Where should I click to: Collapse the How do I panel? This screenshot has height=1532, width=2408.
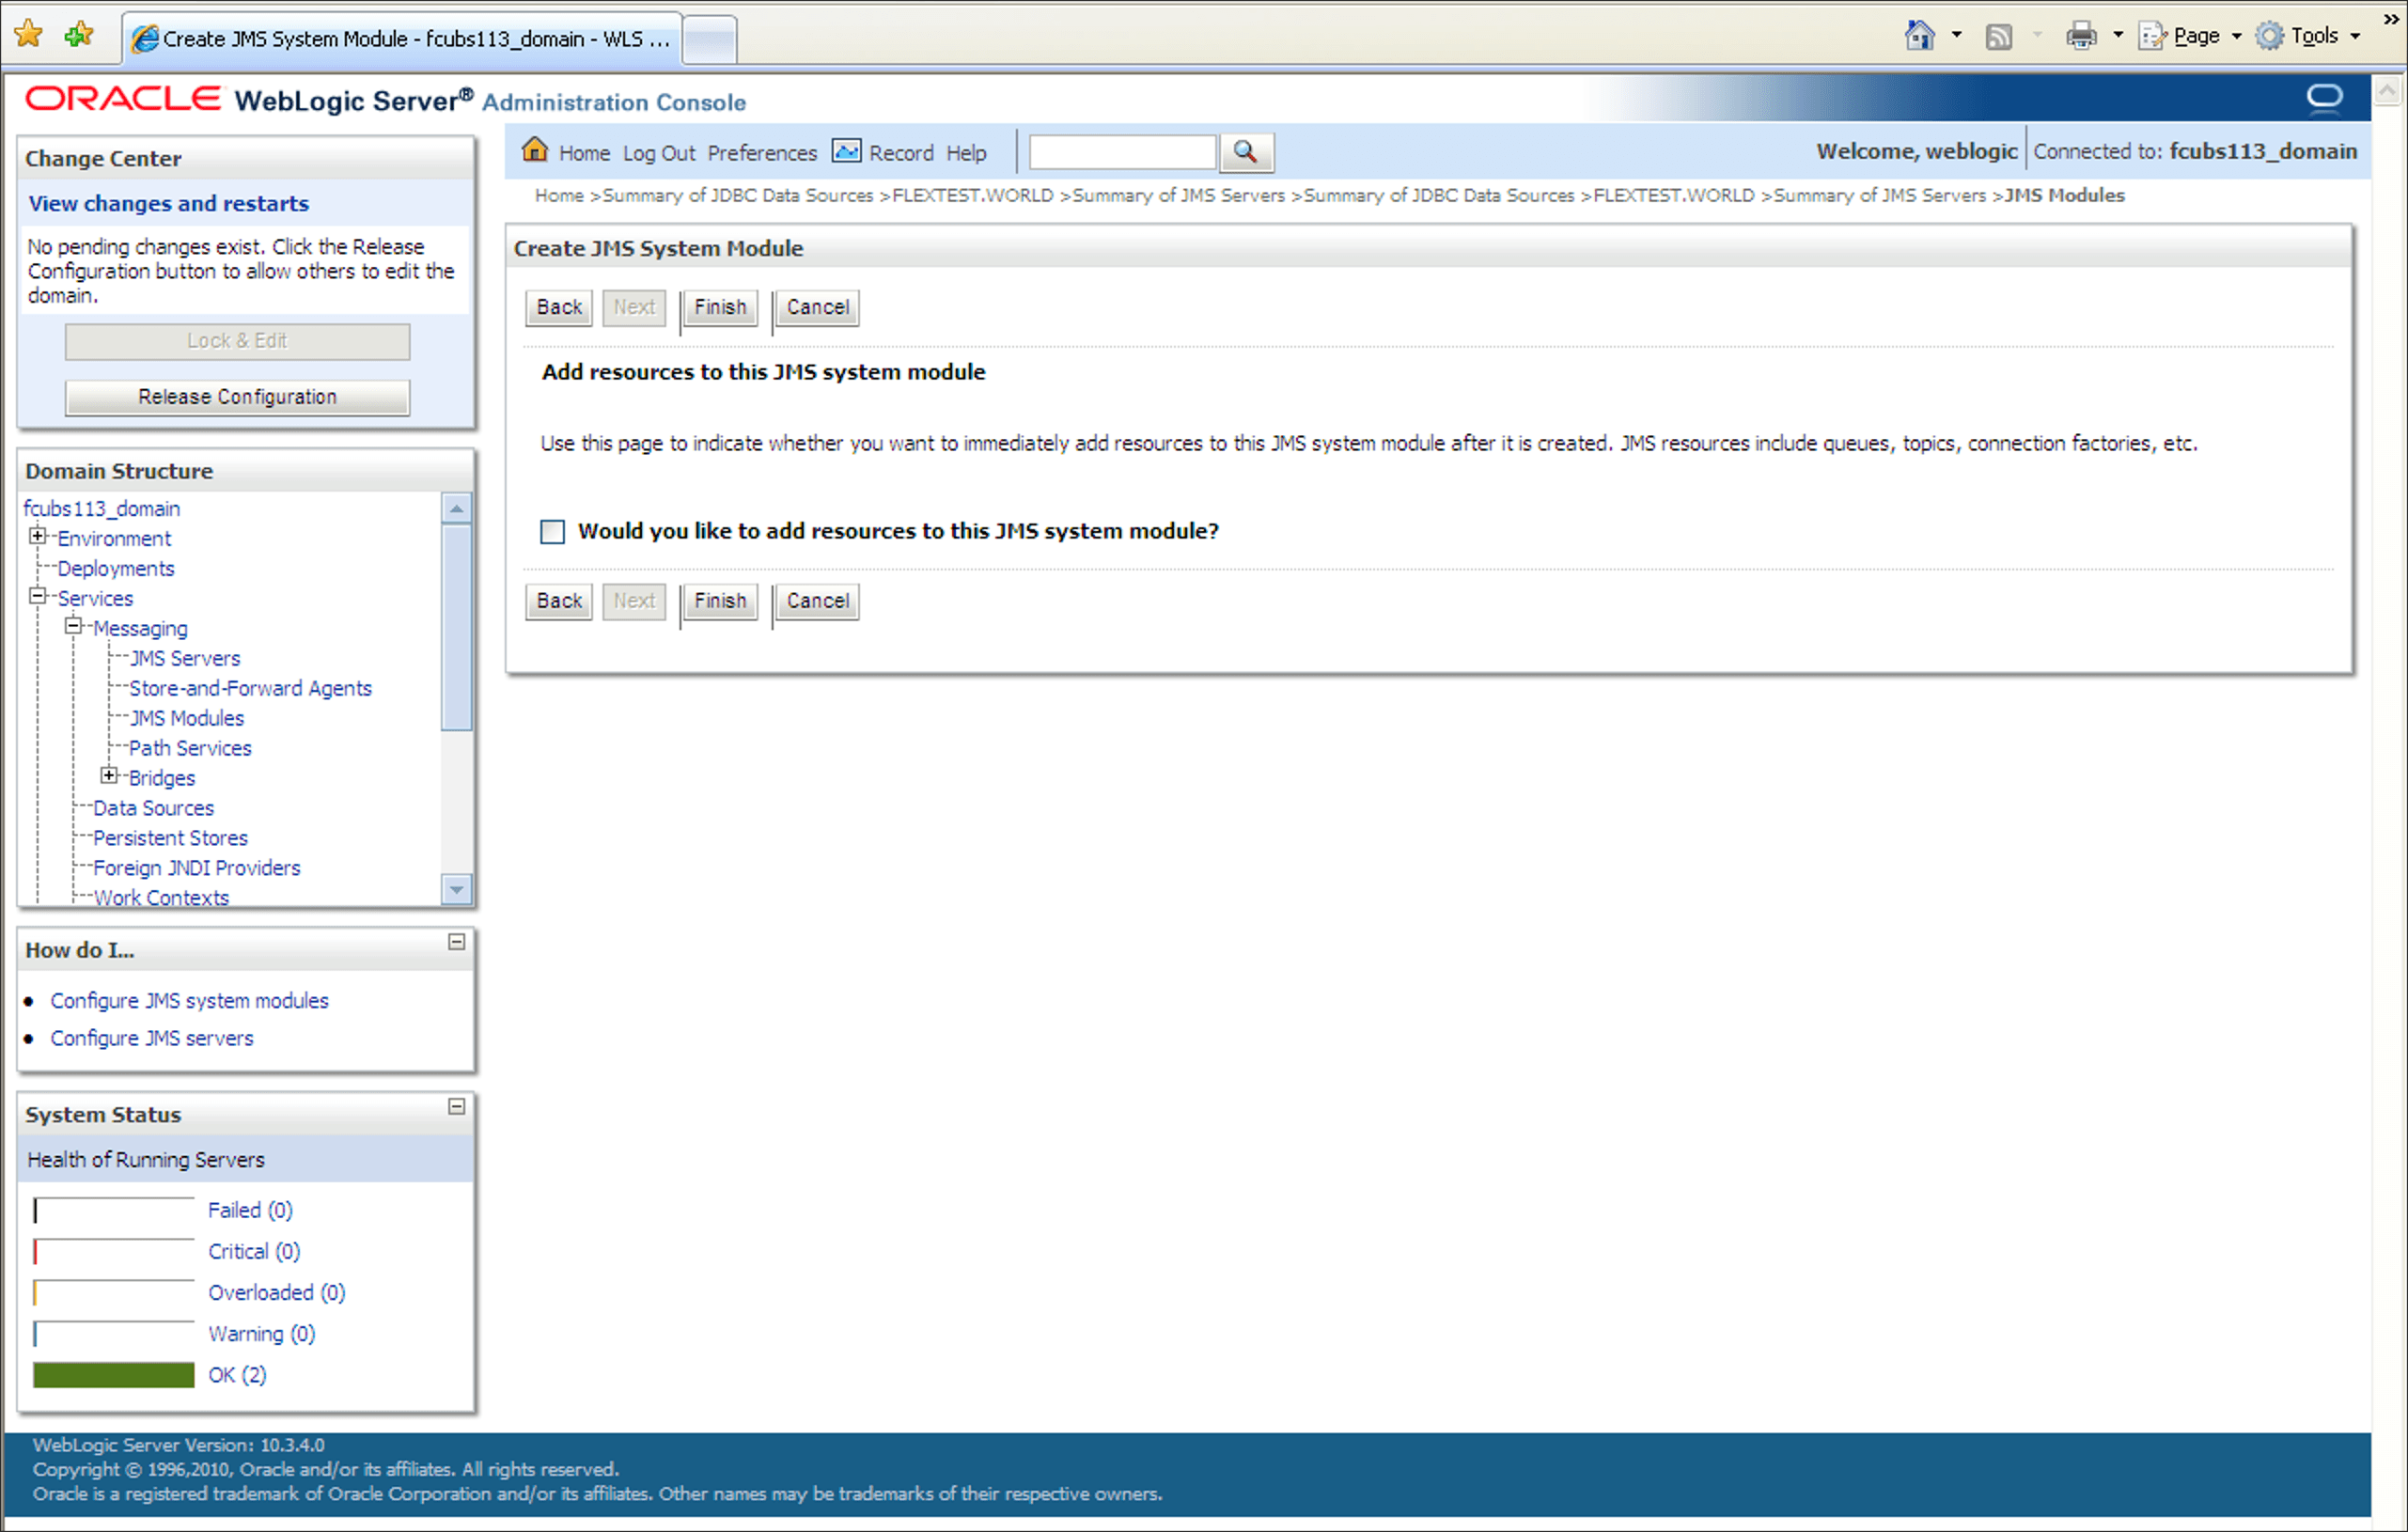[456, 942]
